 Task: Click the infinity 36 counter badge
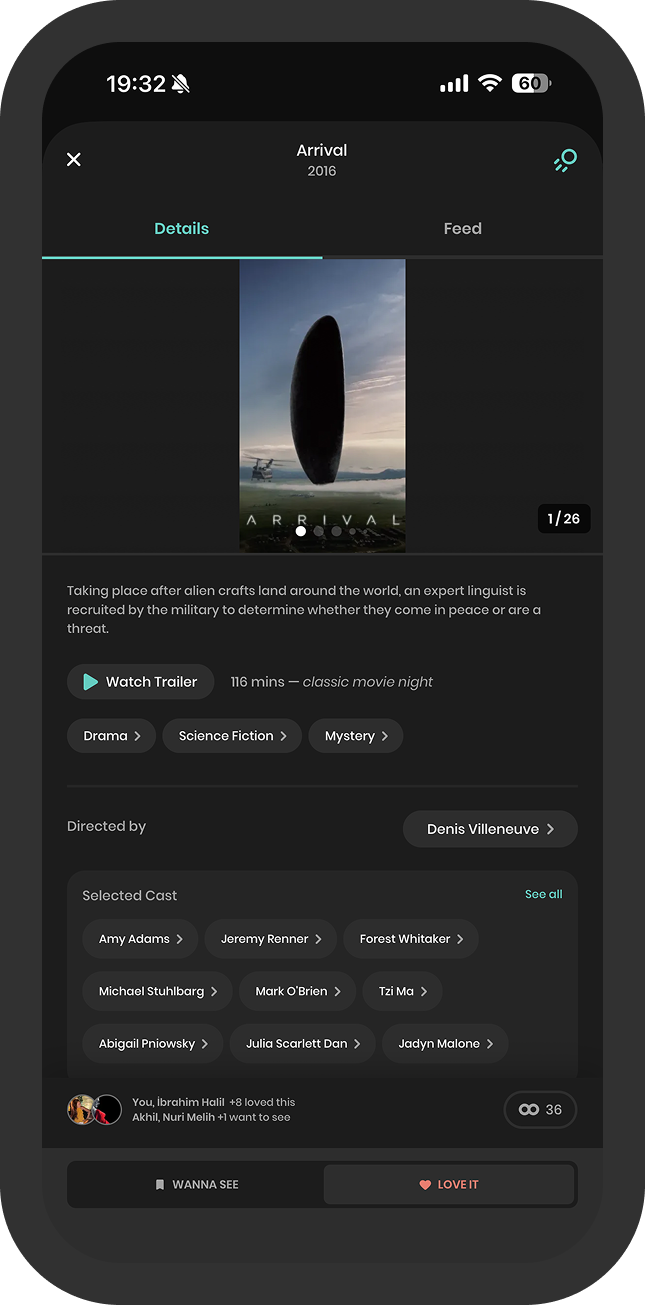tap(540, 1109)
